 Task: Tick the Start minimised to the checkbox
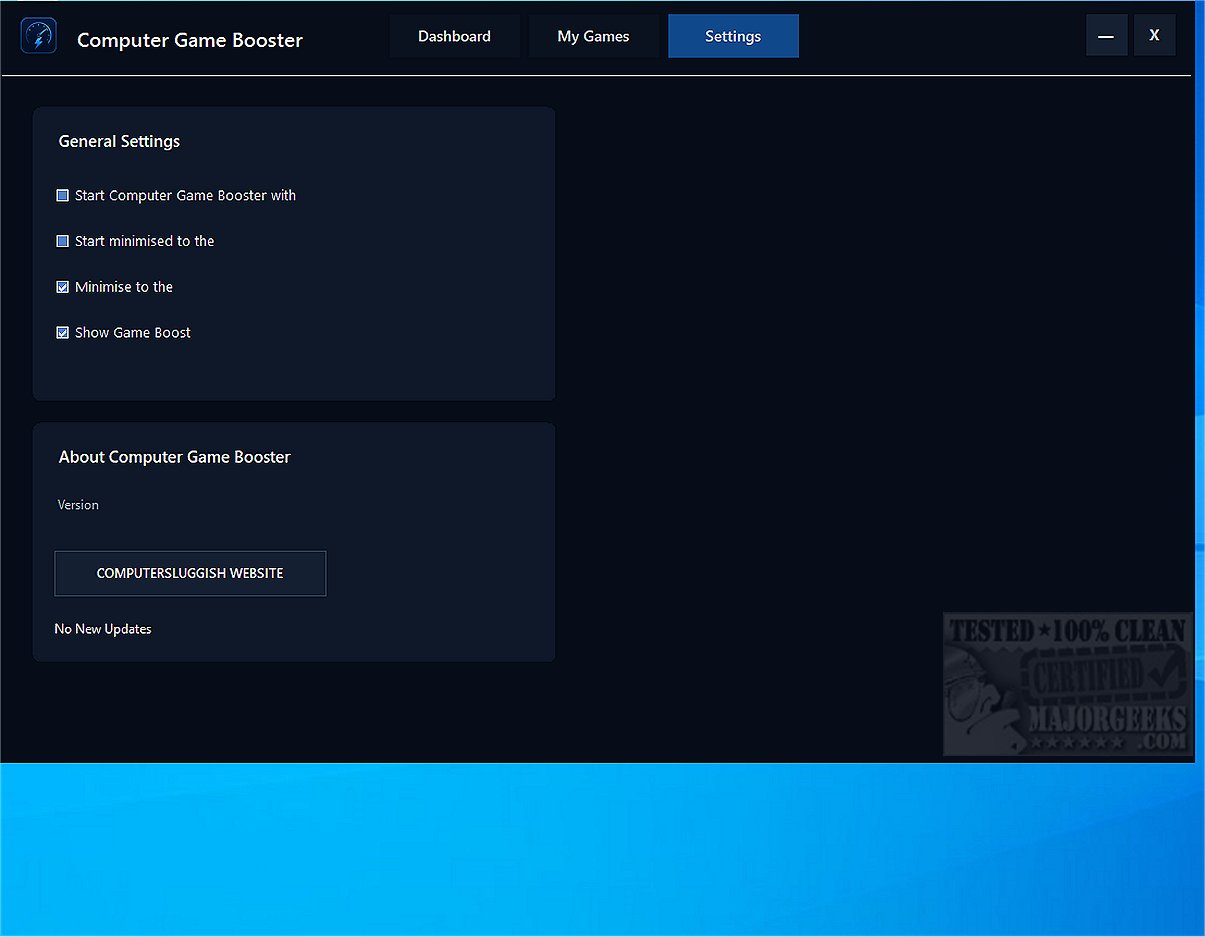click(63, 241)
